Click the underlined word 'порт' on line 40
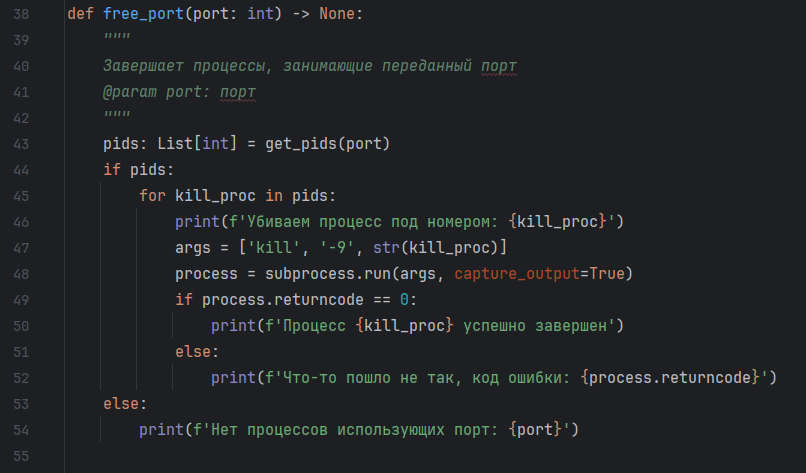Viewport: 806px width, 473px height. pos(499,66)
